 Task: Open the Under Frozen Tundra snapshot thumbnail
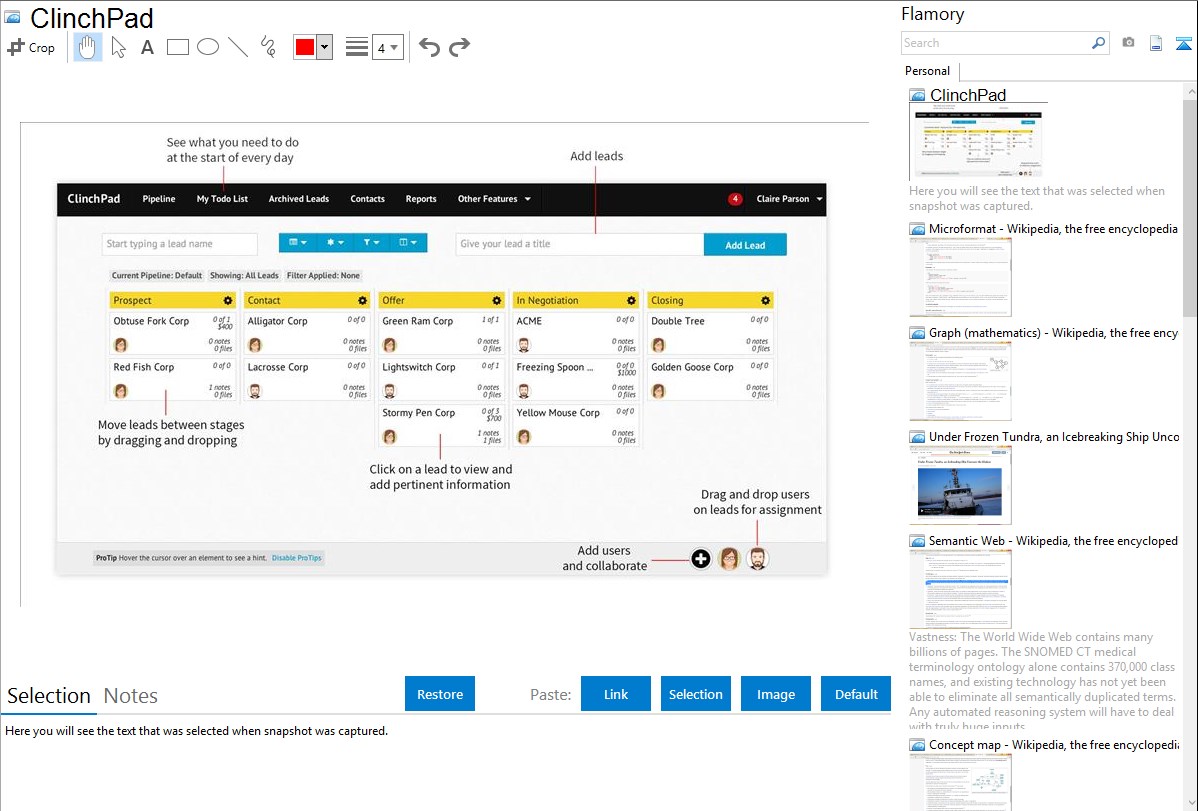(960, 484)
